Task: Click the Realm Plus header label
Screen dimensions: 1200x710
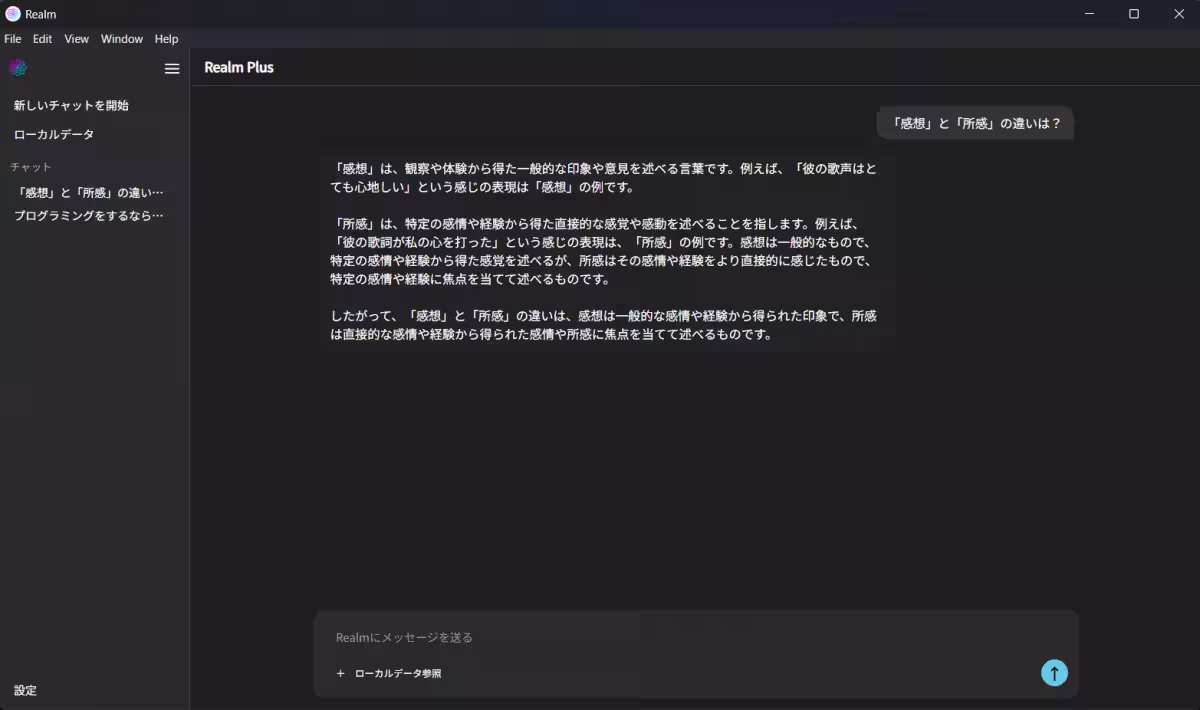Action: [x=239, y=67]
